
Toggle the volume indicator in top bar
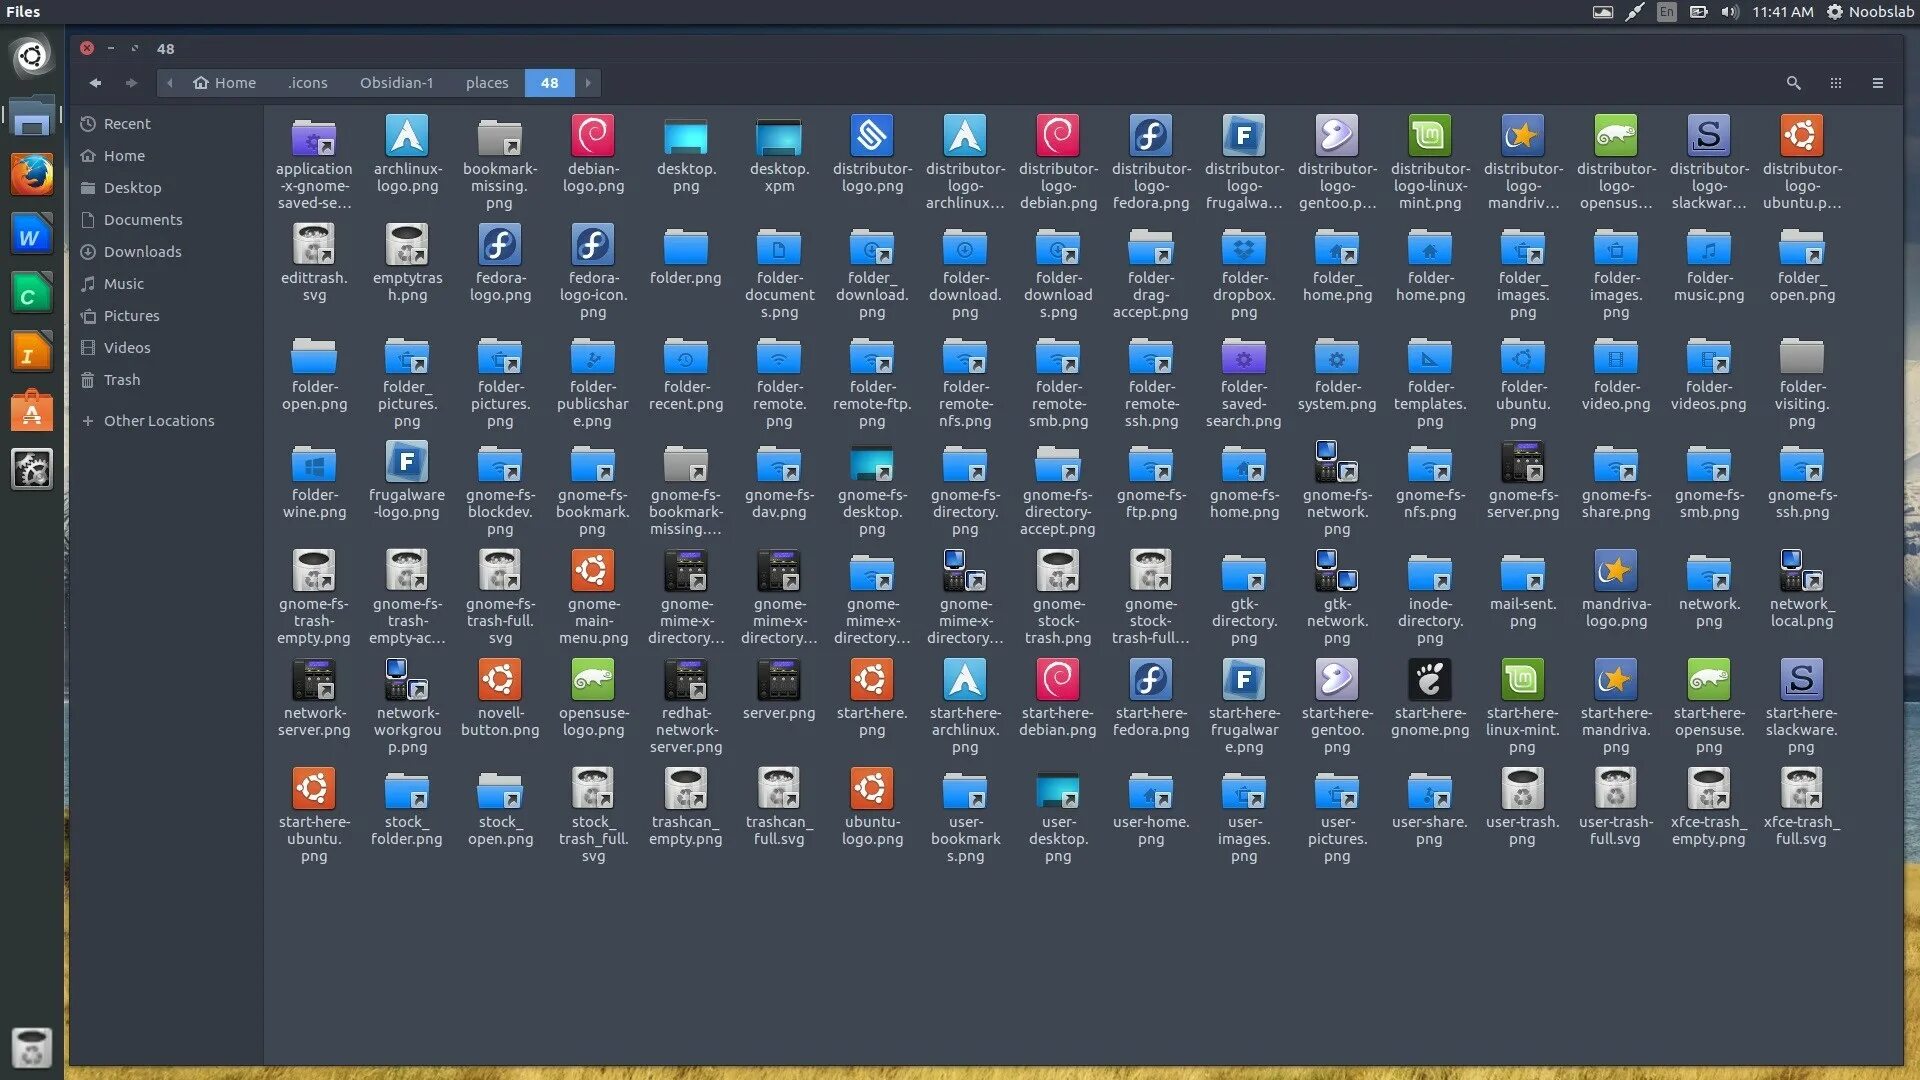point(1730,12)
